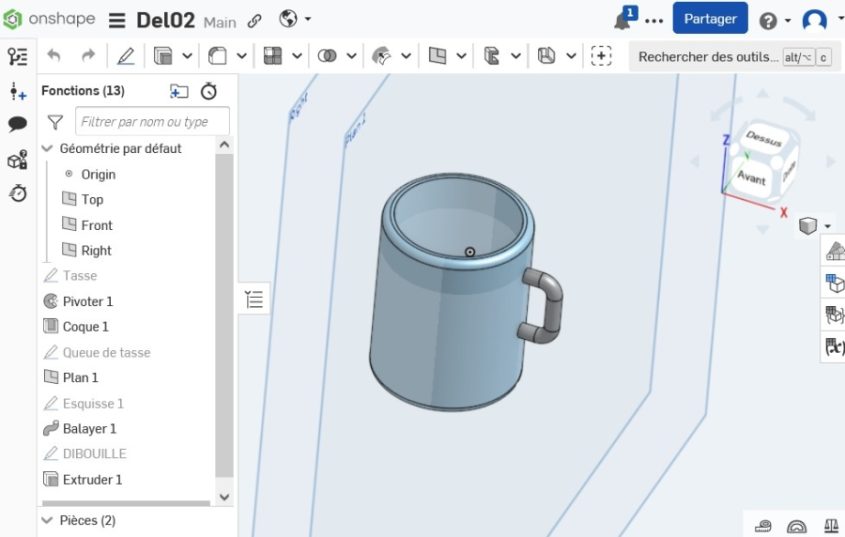The width and height of the screenshot is (845, 537).
Task: Click the Dessus face on view cube
Action: pyautogui.click(x=764, y=141)
